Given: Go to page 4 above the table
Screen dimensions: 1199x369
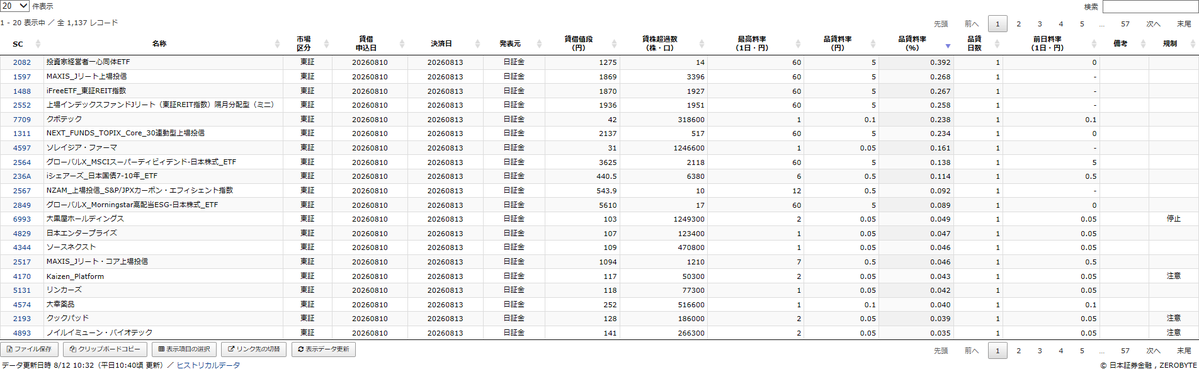Looking at the screenshot, I should (x=1061, y=24).
